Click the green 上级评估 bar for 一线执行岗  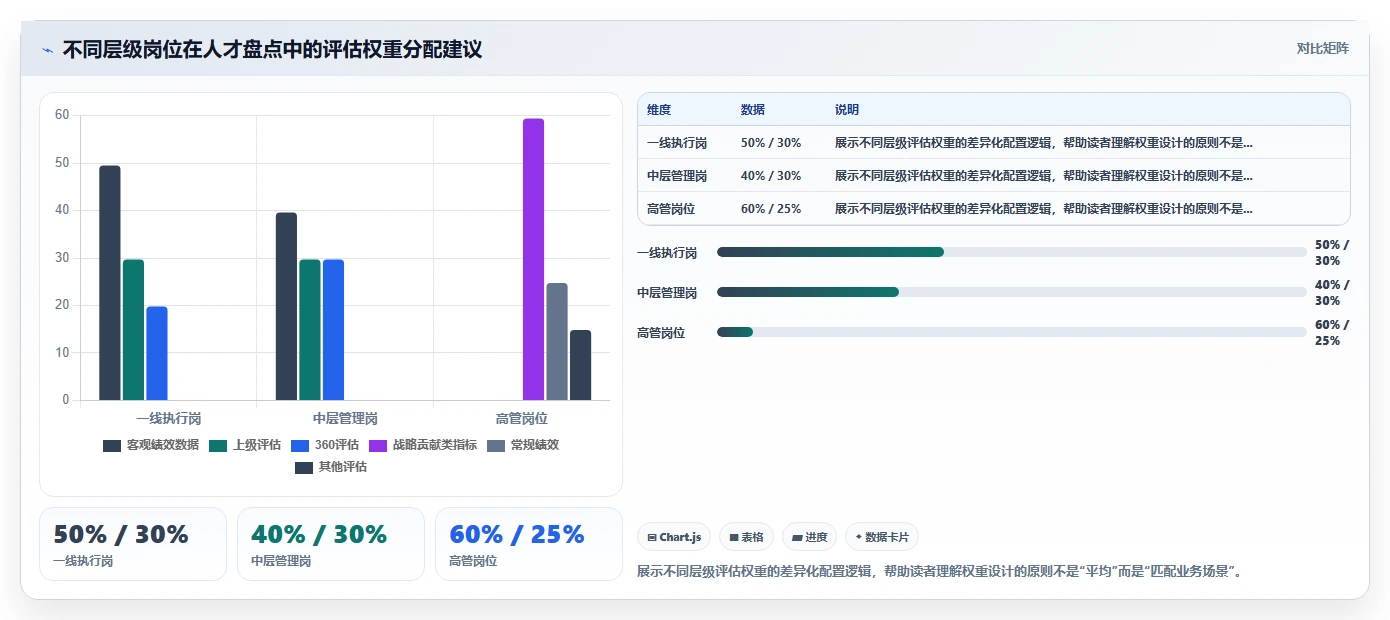pyautogui.click(x=133, y=330)
